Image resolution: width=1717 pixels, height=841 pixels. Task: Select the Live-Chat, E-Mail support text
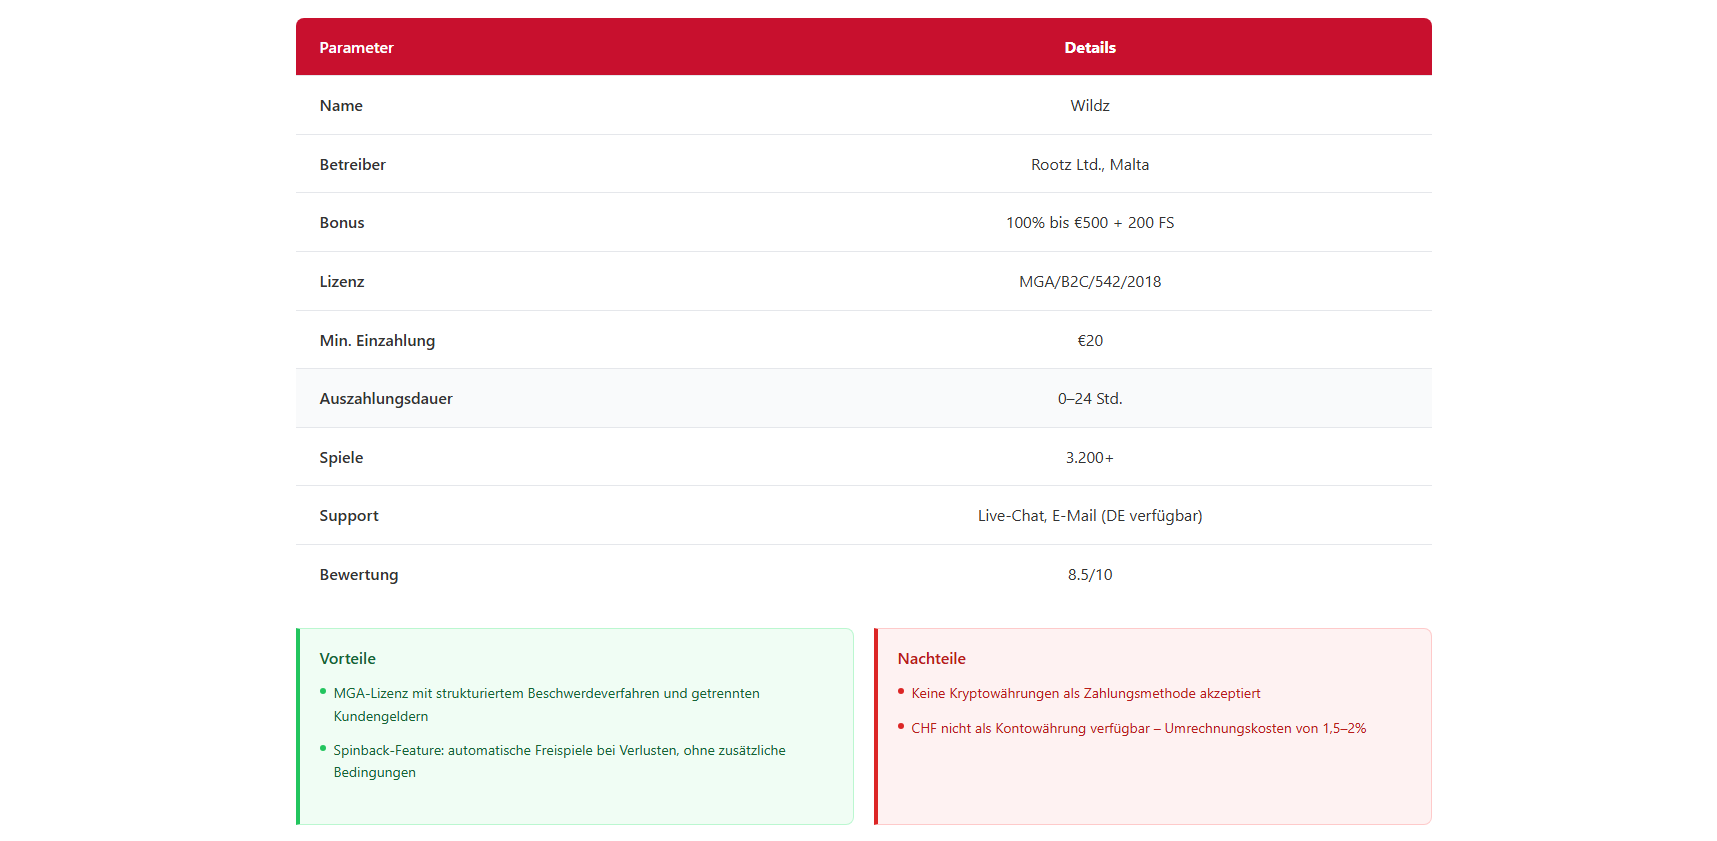[1089, 516]
